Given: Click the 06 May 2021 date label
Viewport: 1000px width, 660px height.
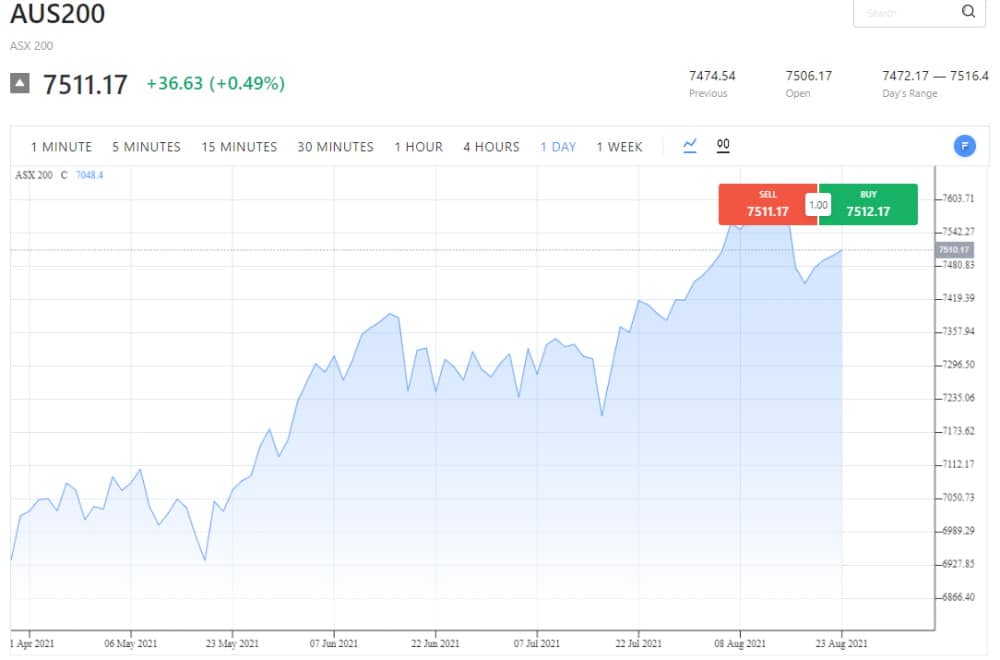Looking at the screenshot, I should click(x=131, y=643).
